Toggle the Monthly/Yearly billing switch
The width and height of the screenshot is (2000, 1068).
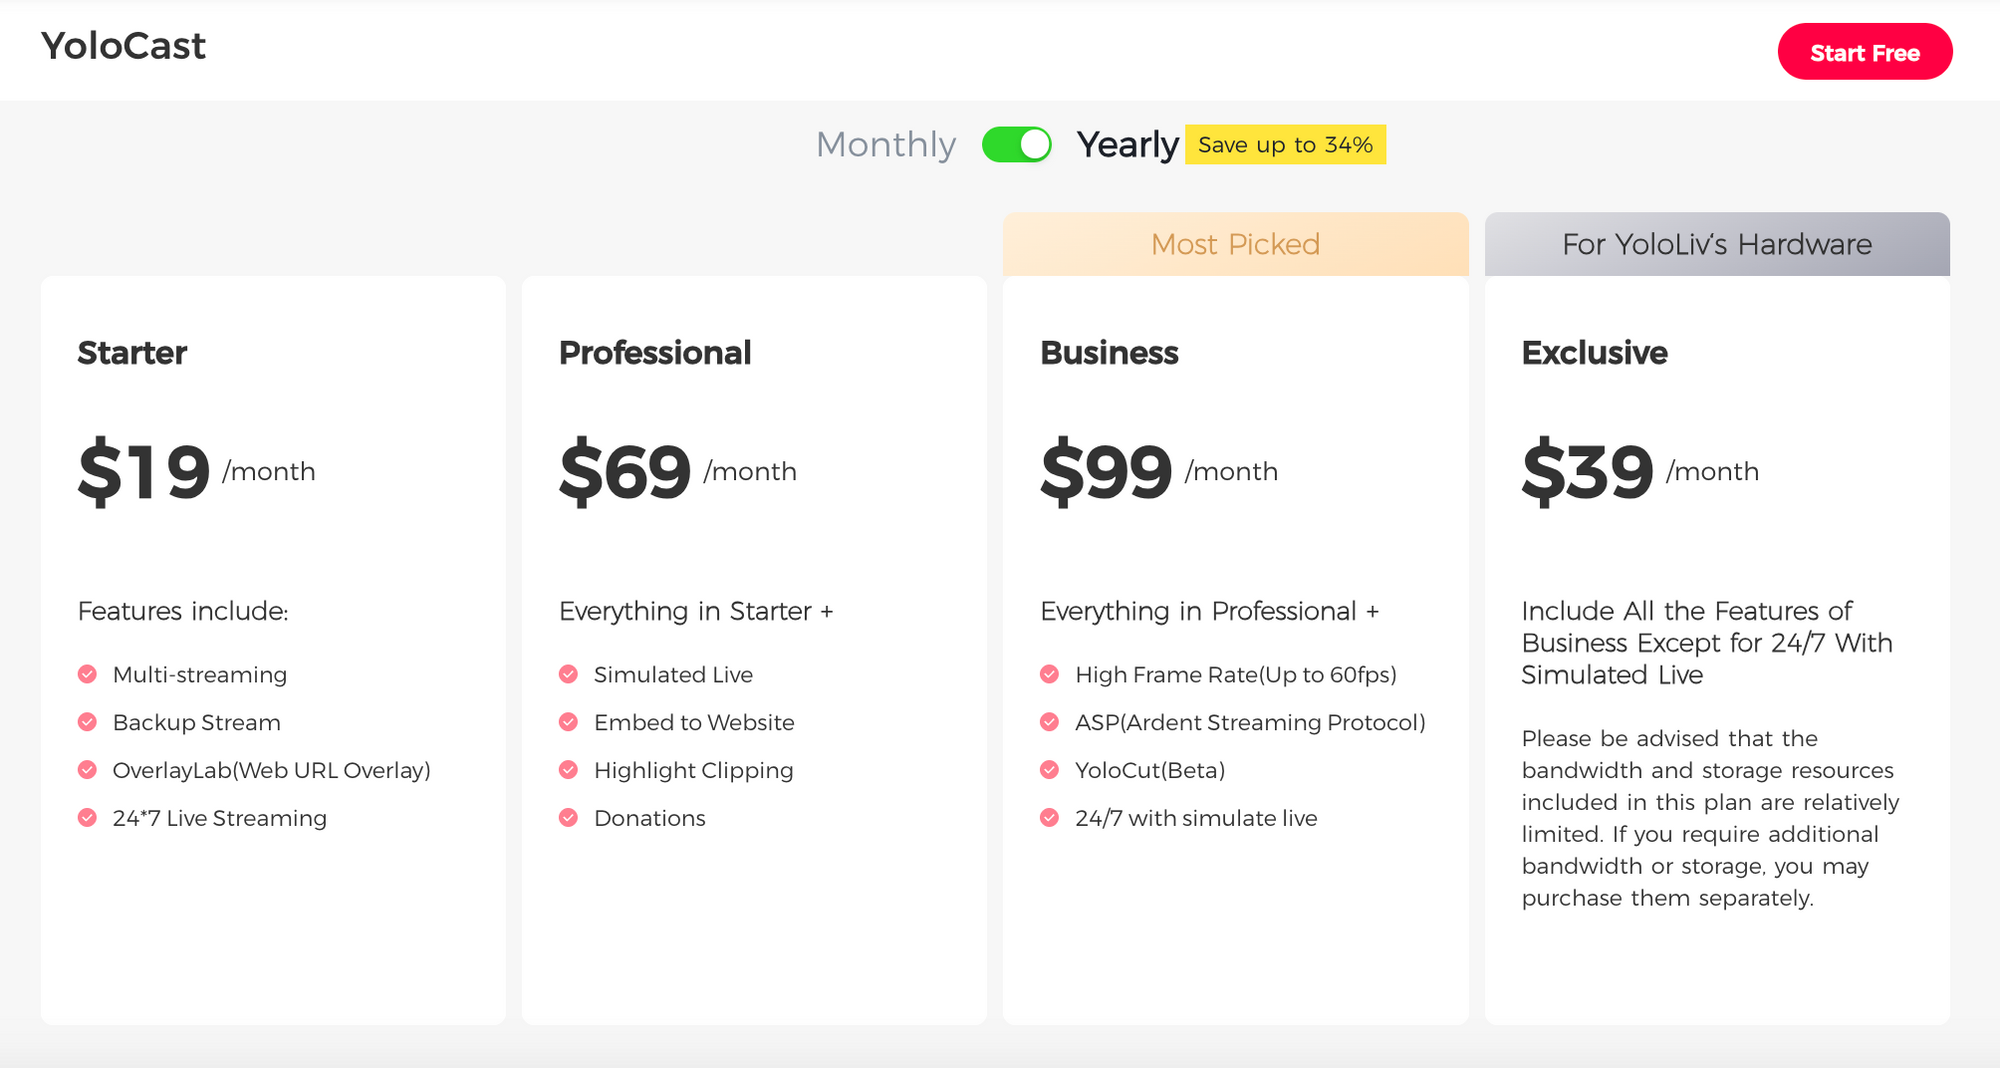point(1016,144)
